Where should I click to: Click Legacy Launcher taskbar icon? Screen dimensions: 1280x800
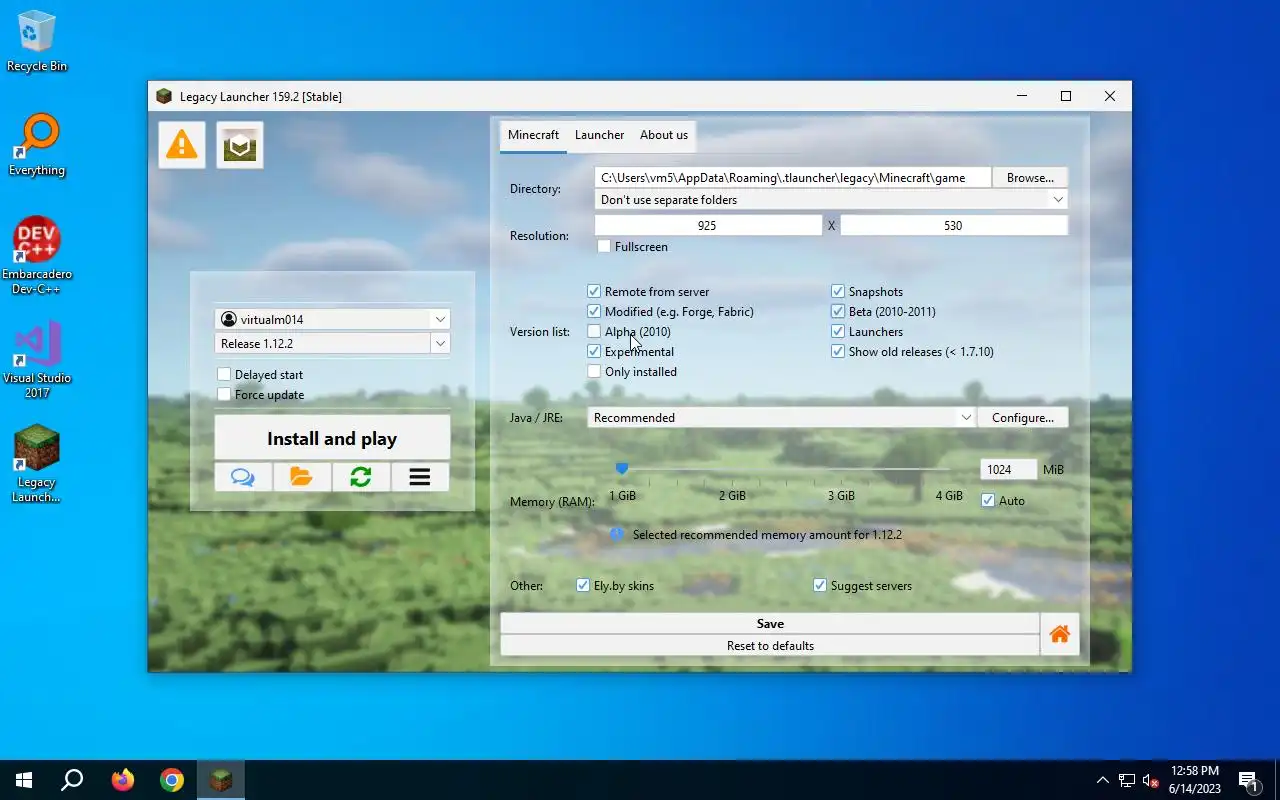[x=221, y=780]
